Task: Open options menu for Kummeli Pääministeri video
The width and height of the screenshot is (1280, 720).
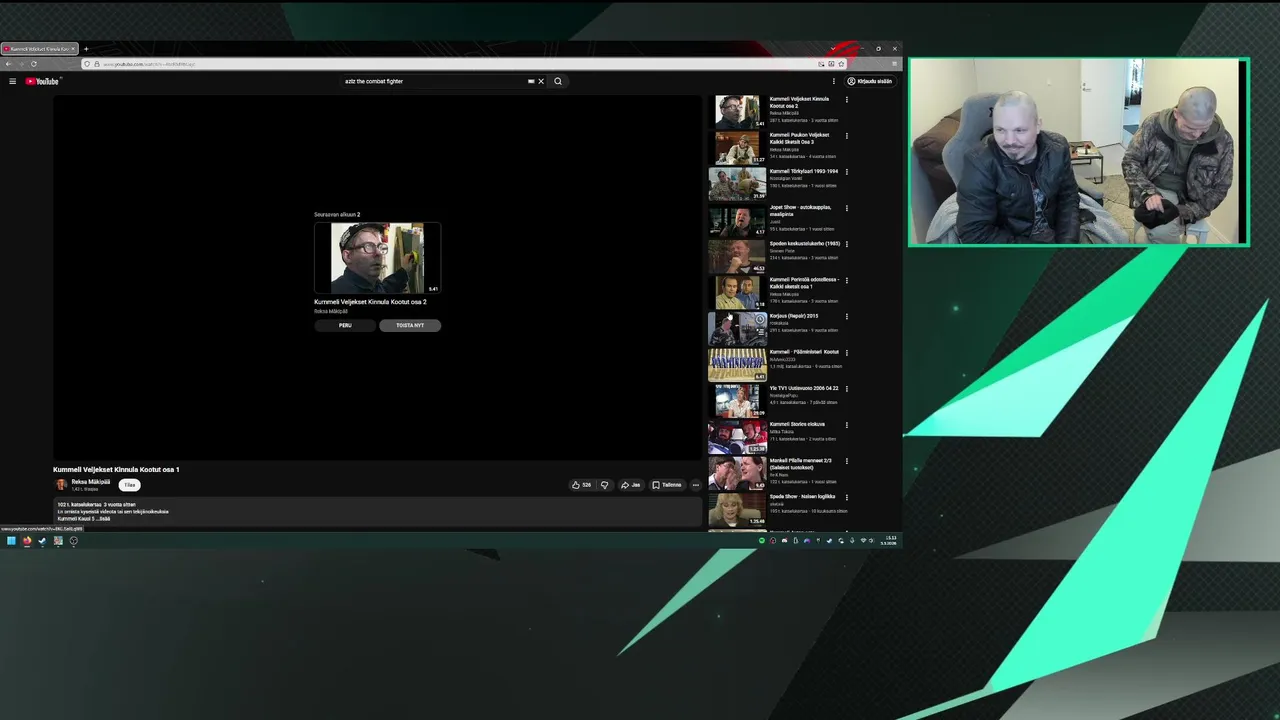Action: pos(847,352)
